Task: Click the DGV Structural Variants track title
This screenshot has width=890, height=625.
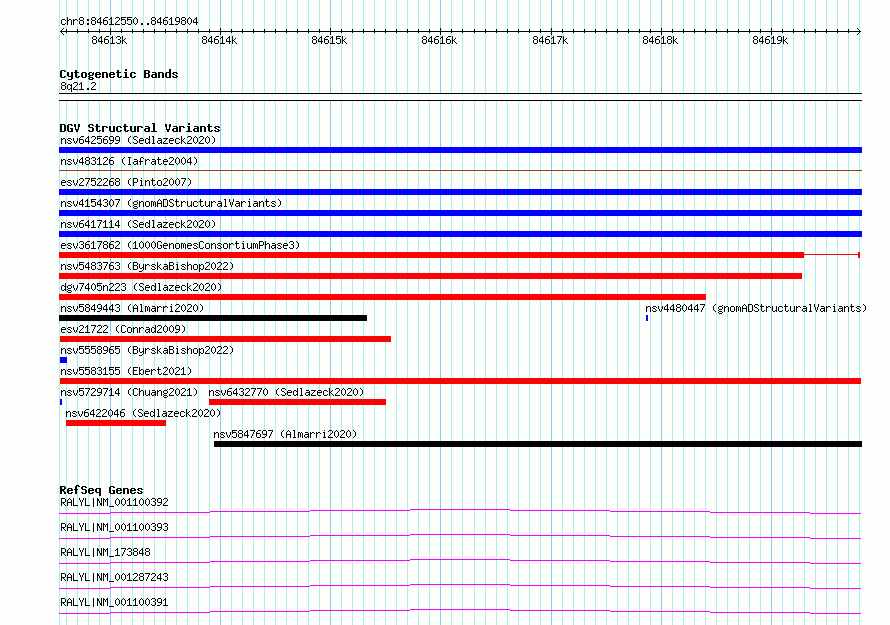Action: click(x=140, y=128)
